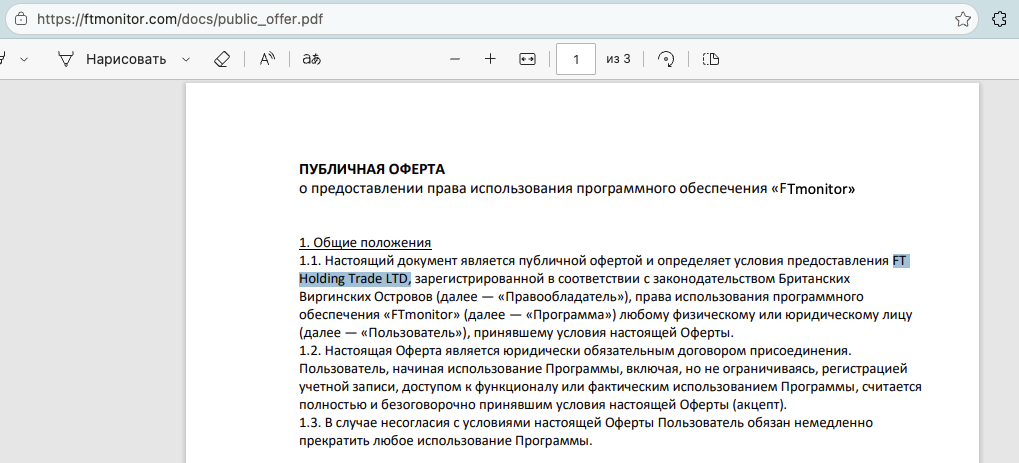This screenshot has height=463, width=1019.
Task: Click the clause number 1.2. in the text
Action: pyautogui.click(x=310, y=351)
